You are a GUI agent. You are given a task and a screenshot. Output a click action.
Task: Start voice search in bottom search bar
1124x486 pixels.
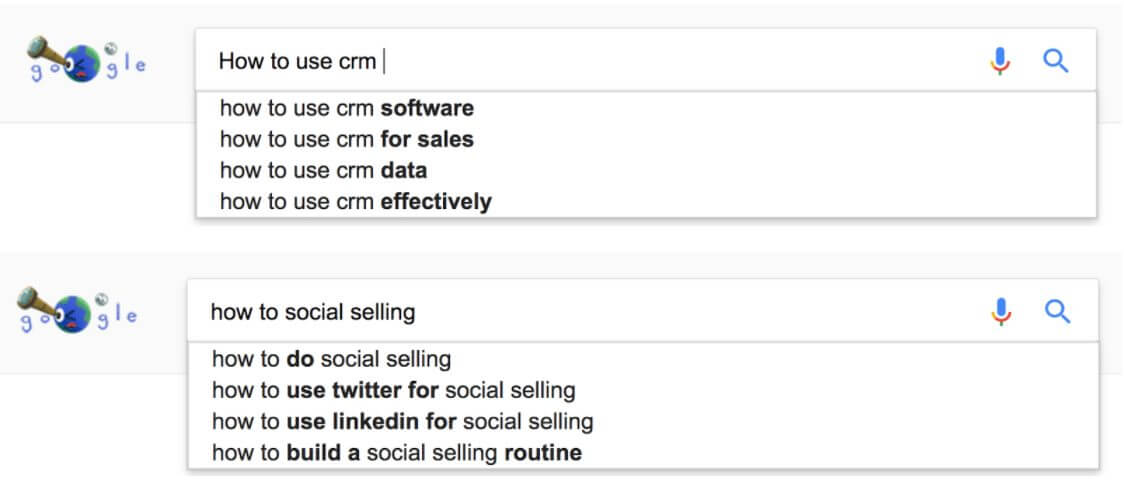[1001, 312]
